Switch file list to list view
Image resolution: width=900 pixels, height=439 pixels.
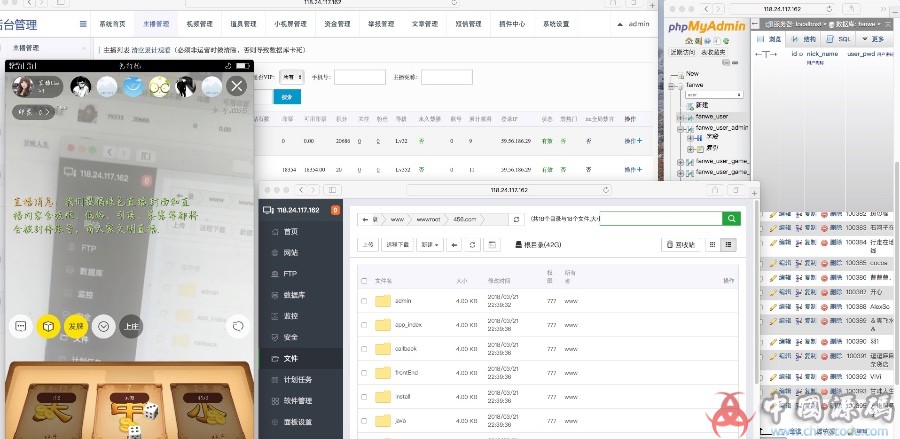tap(728, 244)
